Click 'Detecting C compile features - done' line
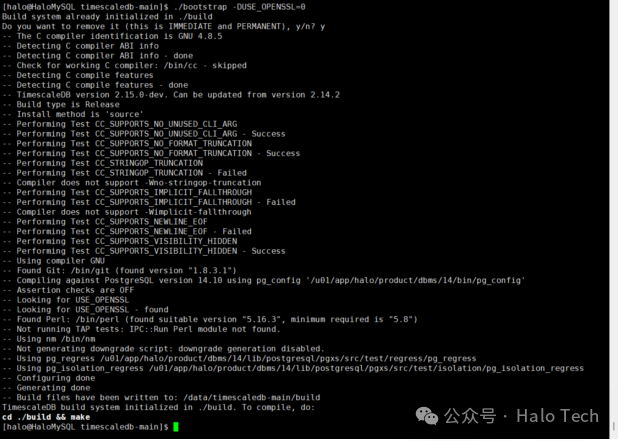619x441 pixels. tap(95, 85)
